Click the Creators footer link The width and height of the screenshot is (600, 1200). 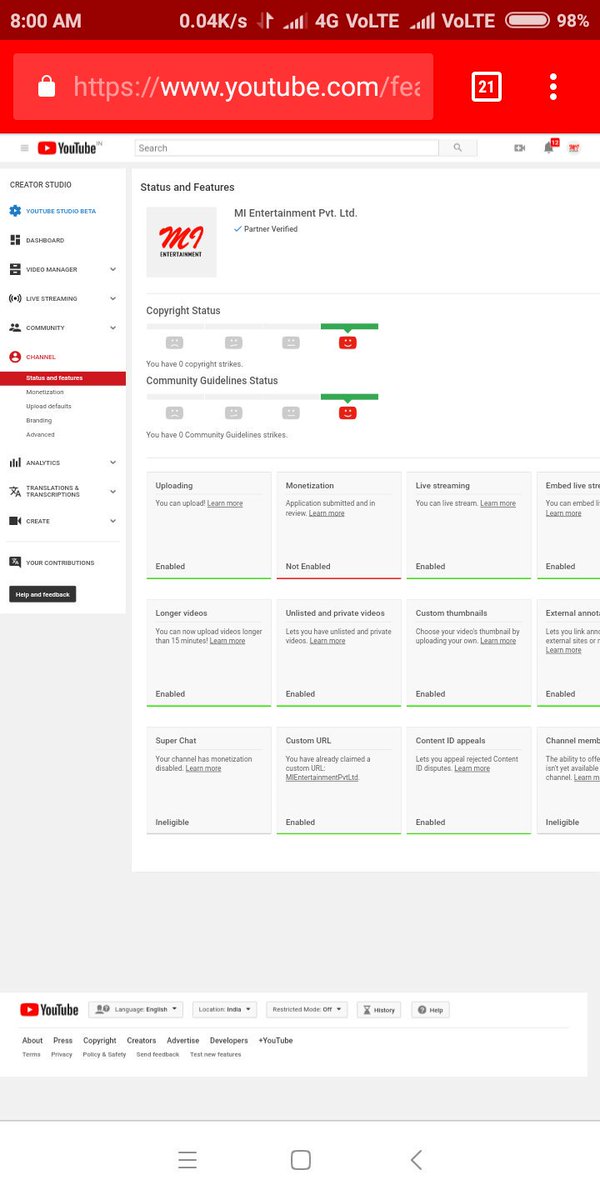[141, 1040]
